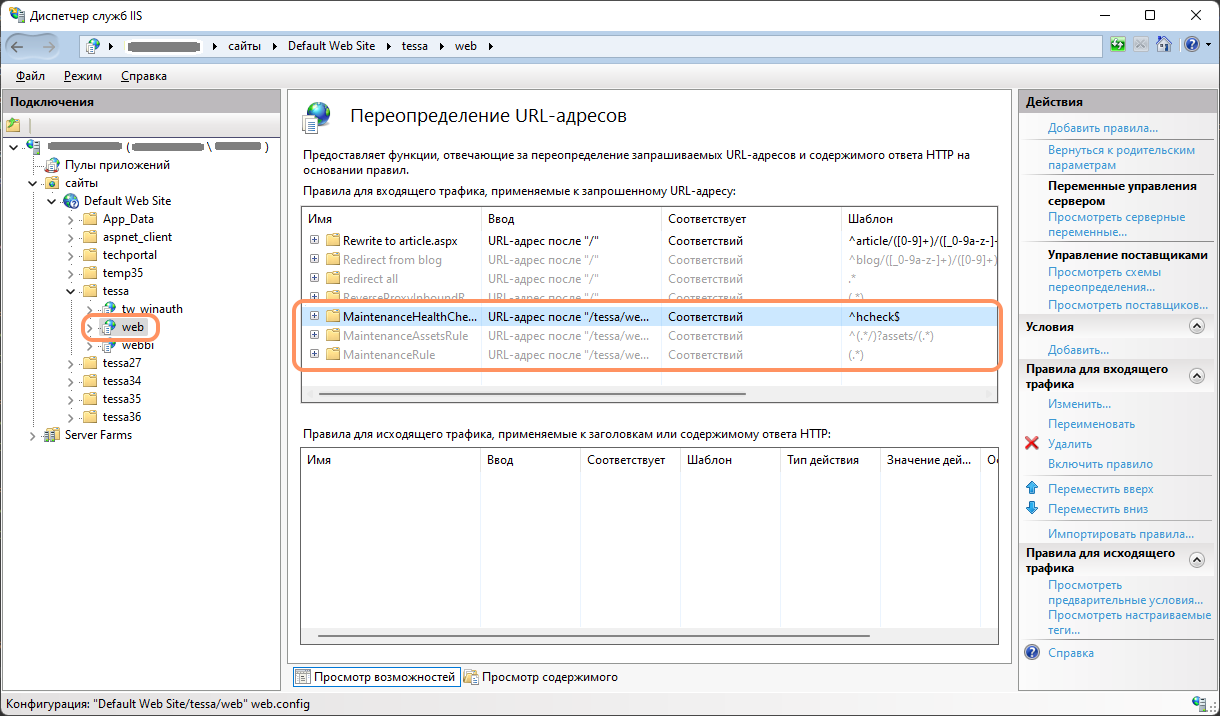Click the Move Down arrow icon
1220x716 pixels.
point(1032,509)
